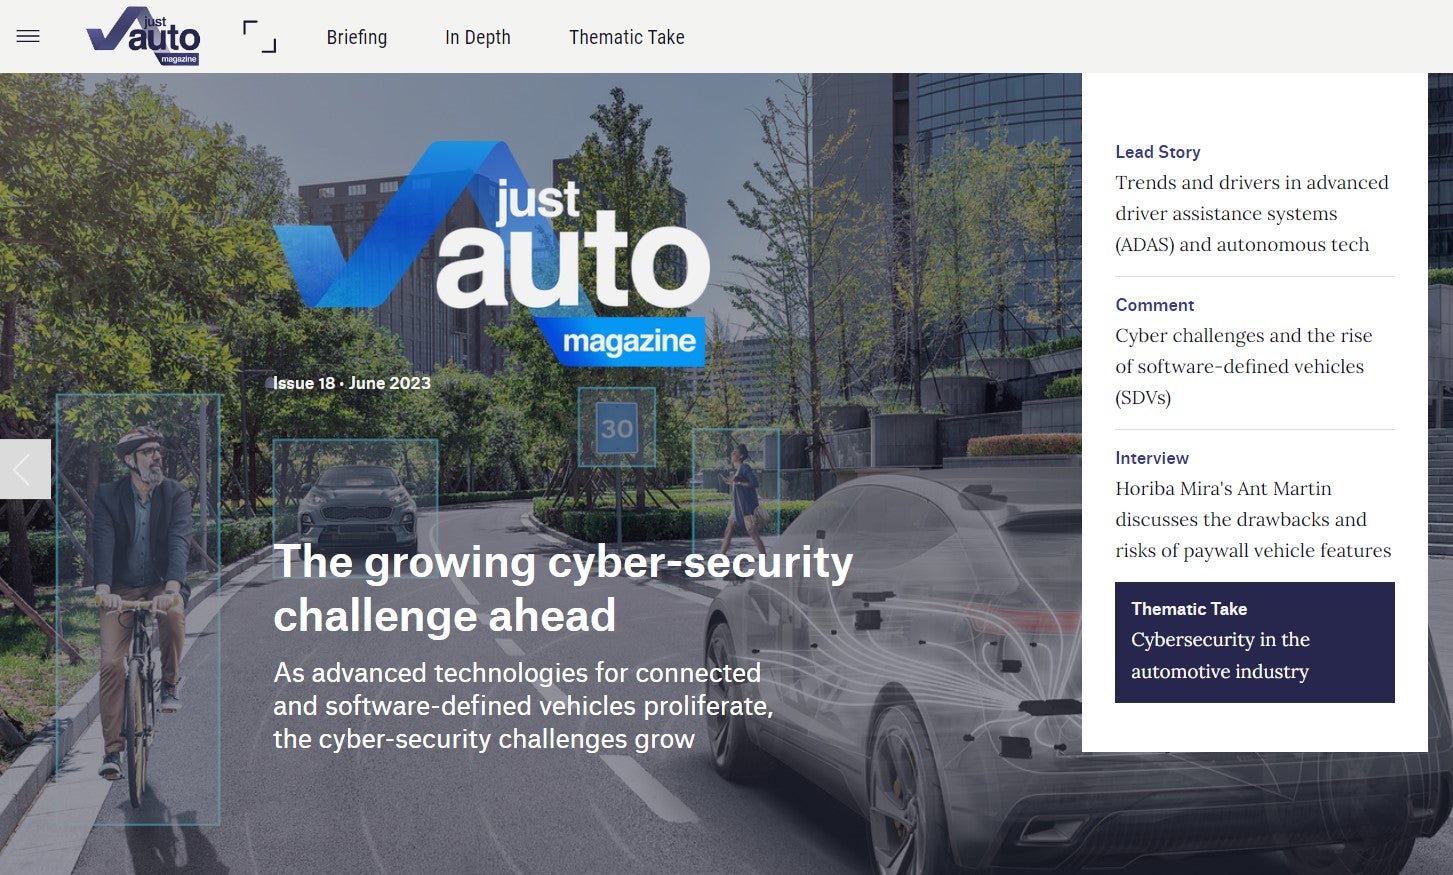Screen dimensions: 1453x875
Task: Click the cover subtitle about connected vehicles
Action: (x=523, y=706)
